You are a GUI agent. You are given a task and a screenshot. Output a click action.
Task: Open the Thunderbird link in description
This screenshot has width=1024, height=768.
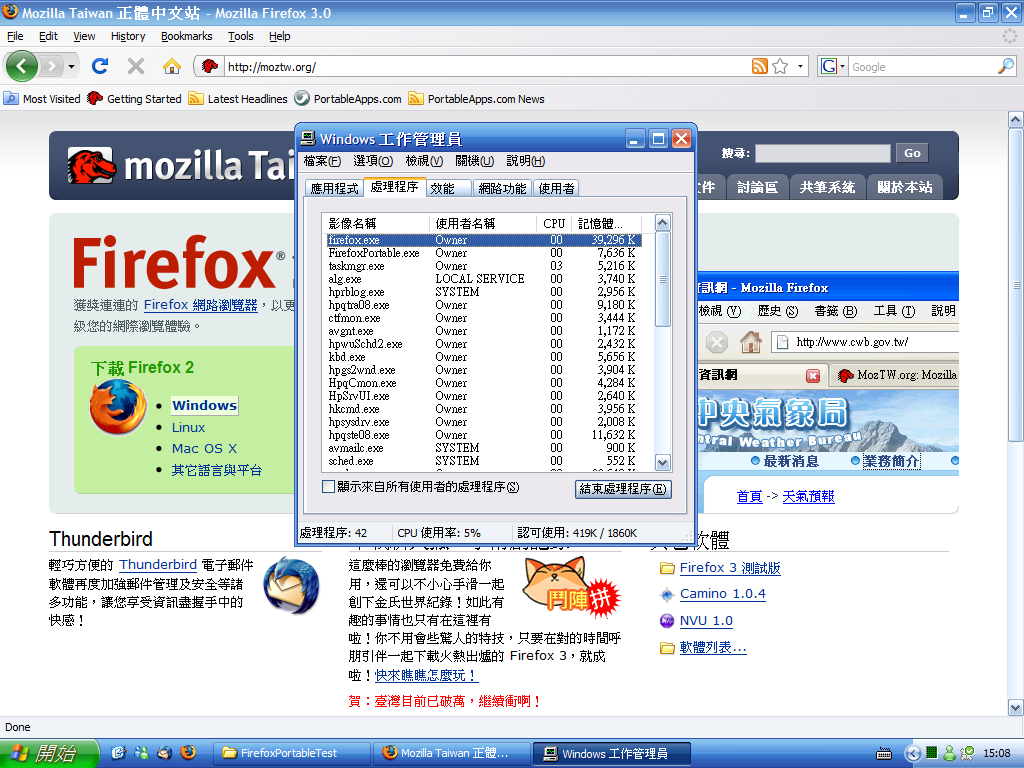[158, 564]
